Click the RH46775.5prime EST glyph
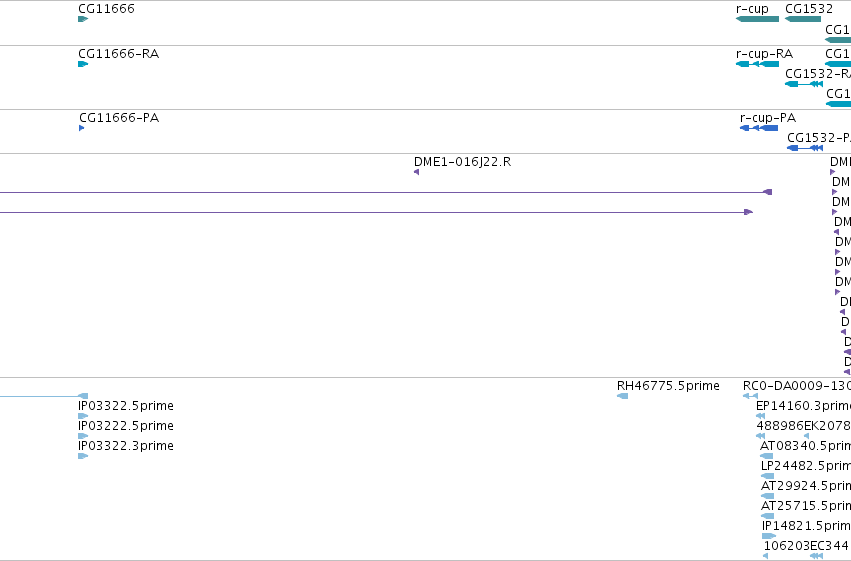Screen dimensions: 851x561 (x=623, y=396)
